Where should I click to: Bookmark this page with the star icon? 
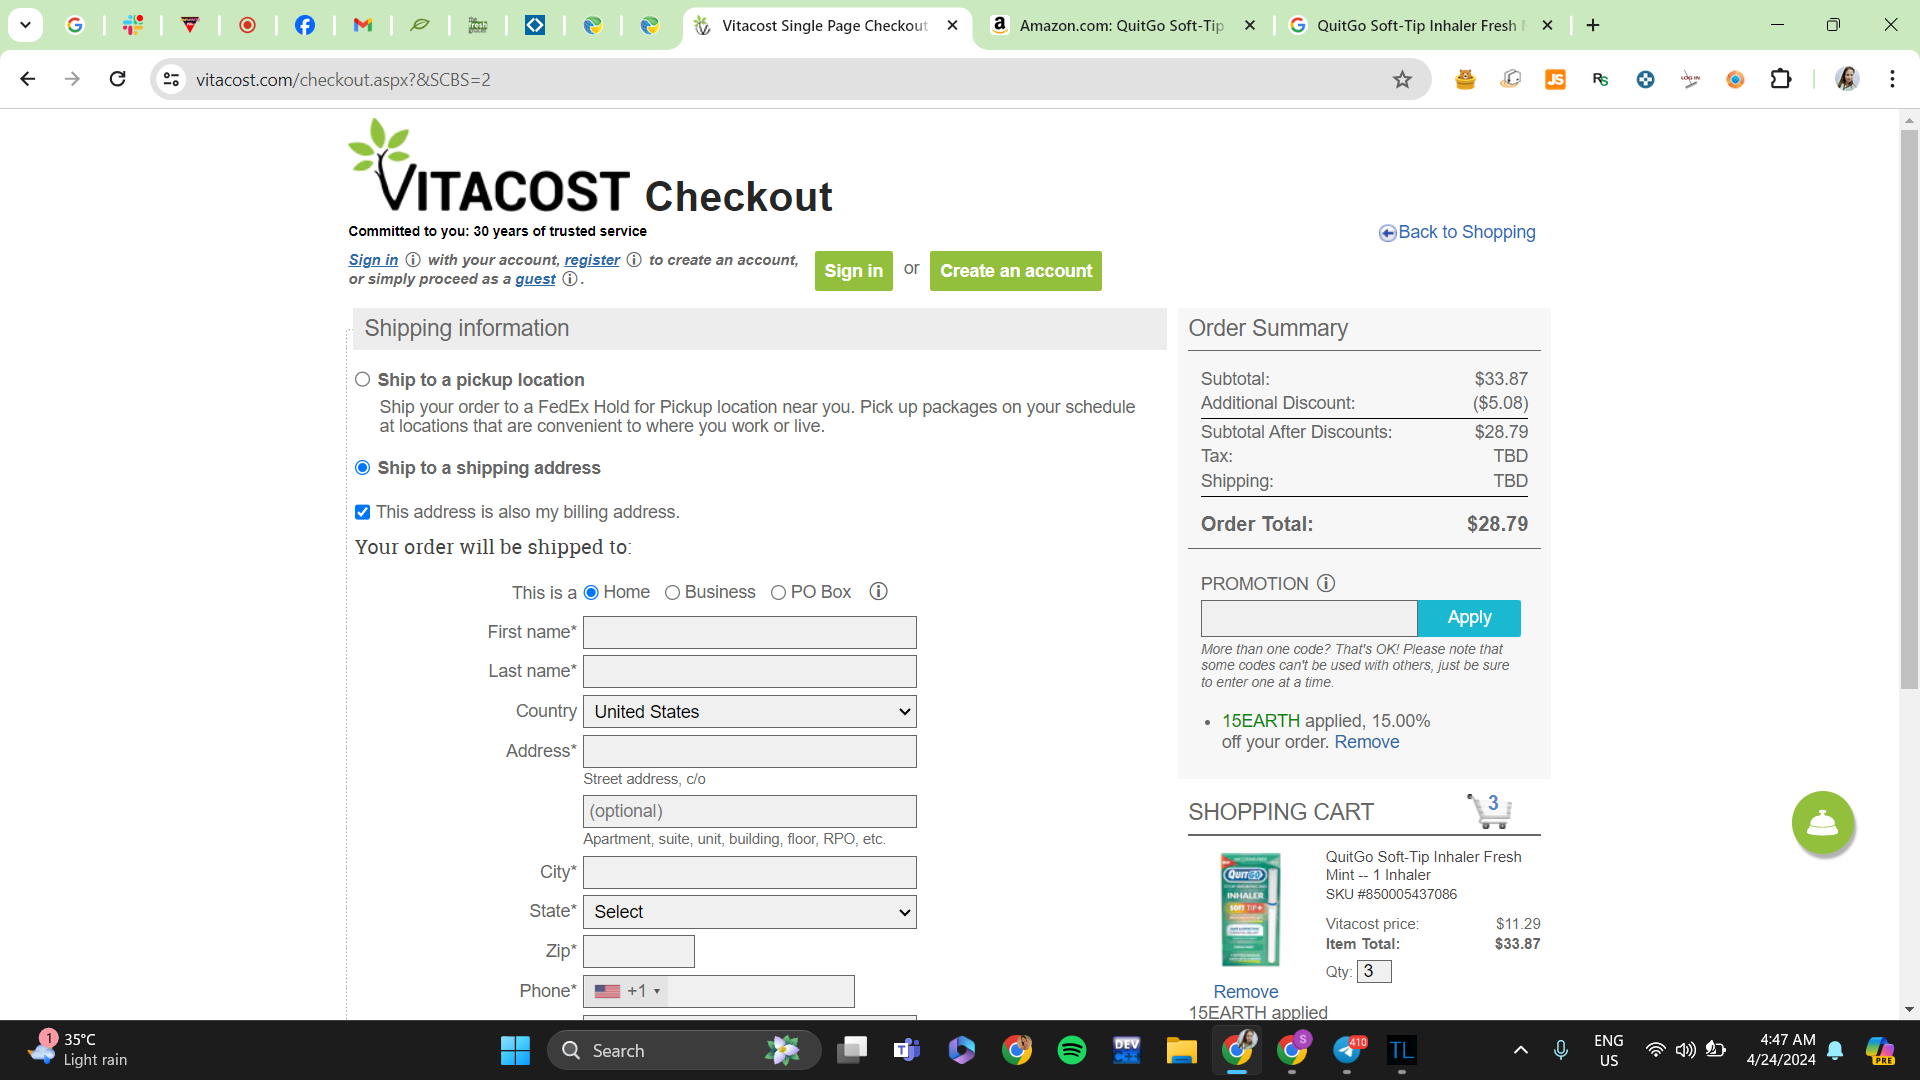point(1402,79)
